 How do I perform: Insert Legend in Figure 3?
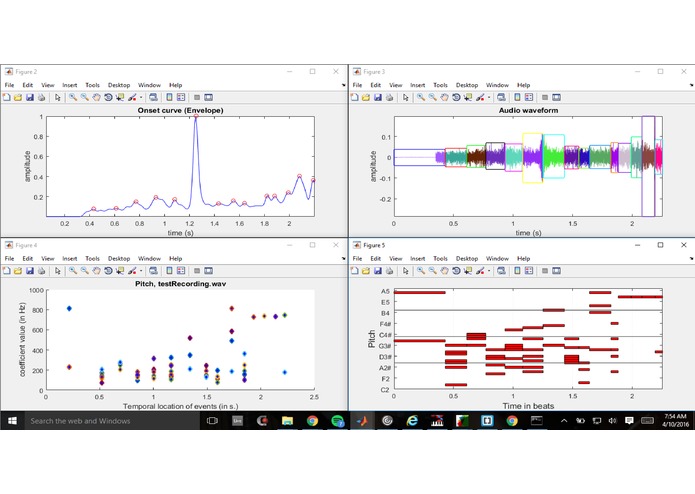(529, 97)
